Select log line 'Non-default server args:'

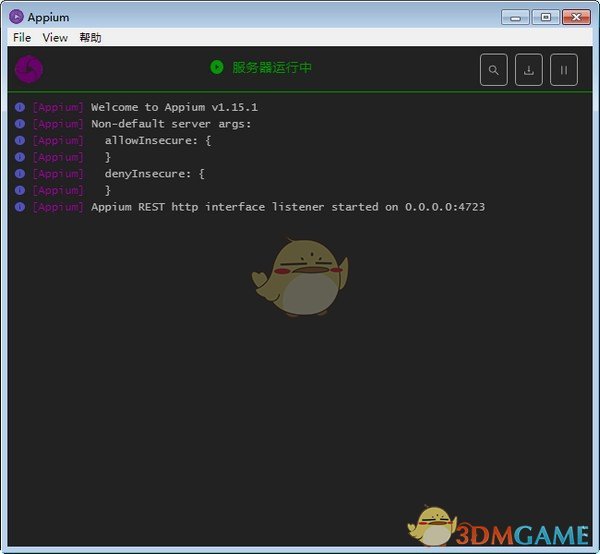tap(171, 124)
